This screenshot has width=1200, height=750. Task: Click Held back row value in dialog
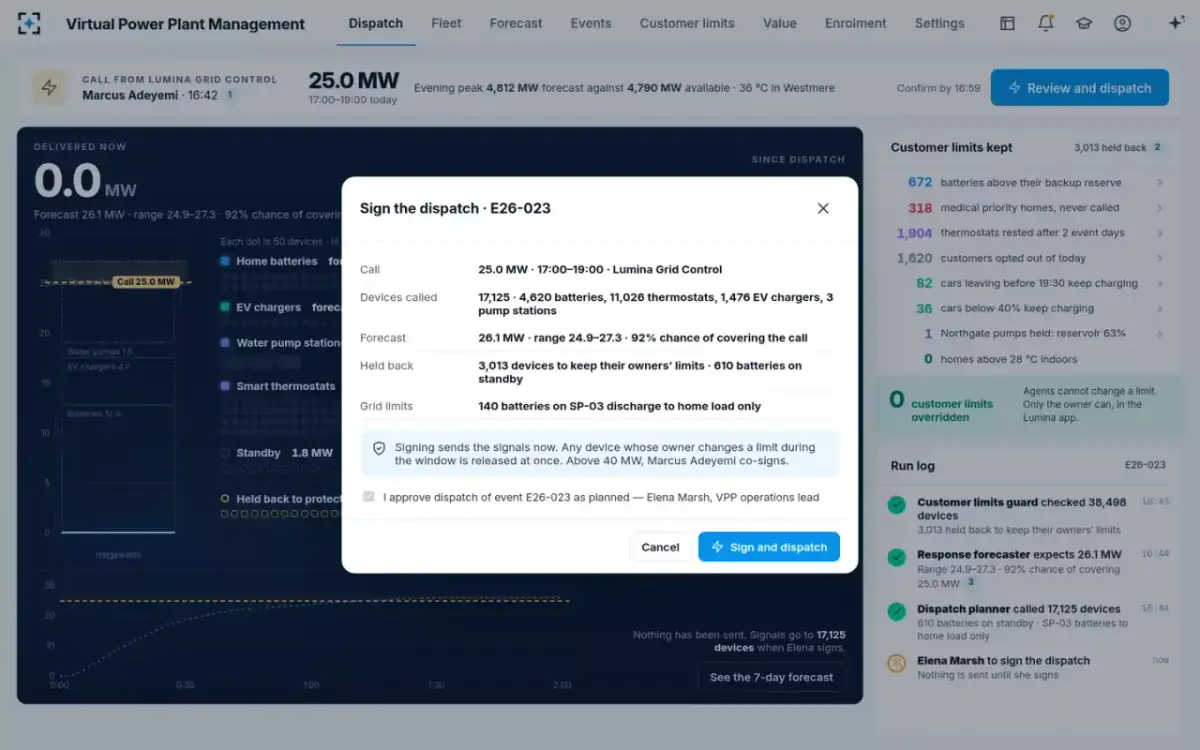640,372
